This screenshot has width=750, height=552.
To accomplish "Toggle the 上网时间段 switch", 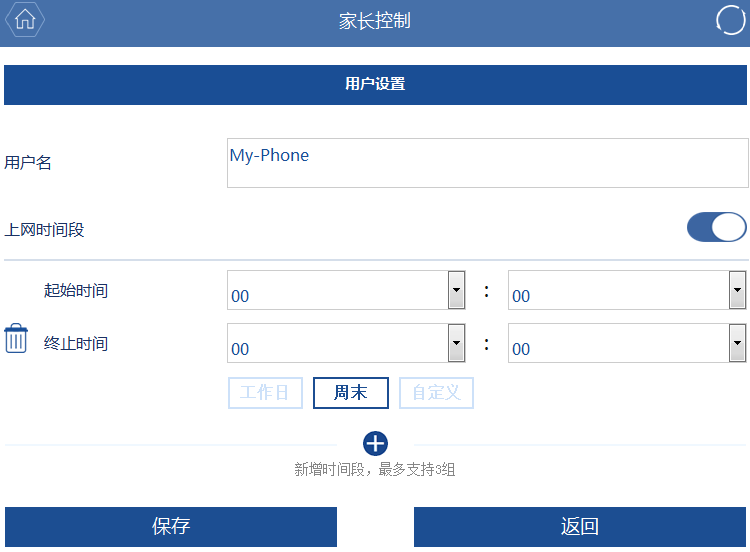I will [717, 227].
